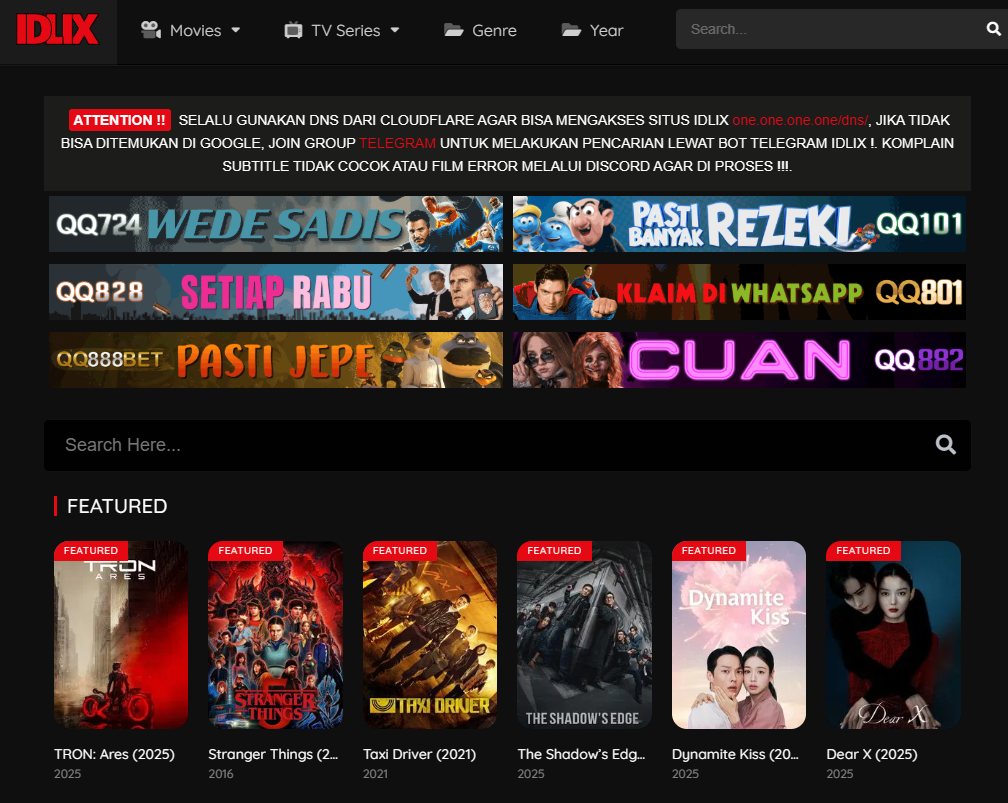Follow the red TELEGRAM link

click(x=397, y=143)
